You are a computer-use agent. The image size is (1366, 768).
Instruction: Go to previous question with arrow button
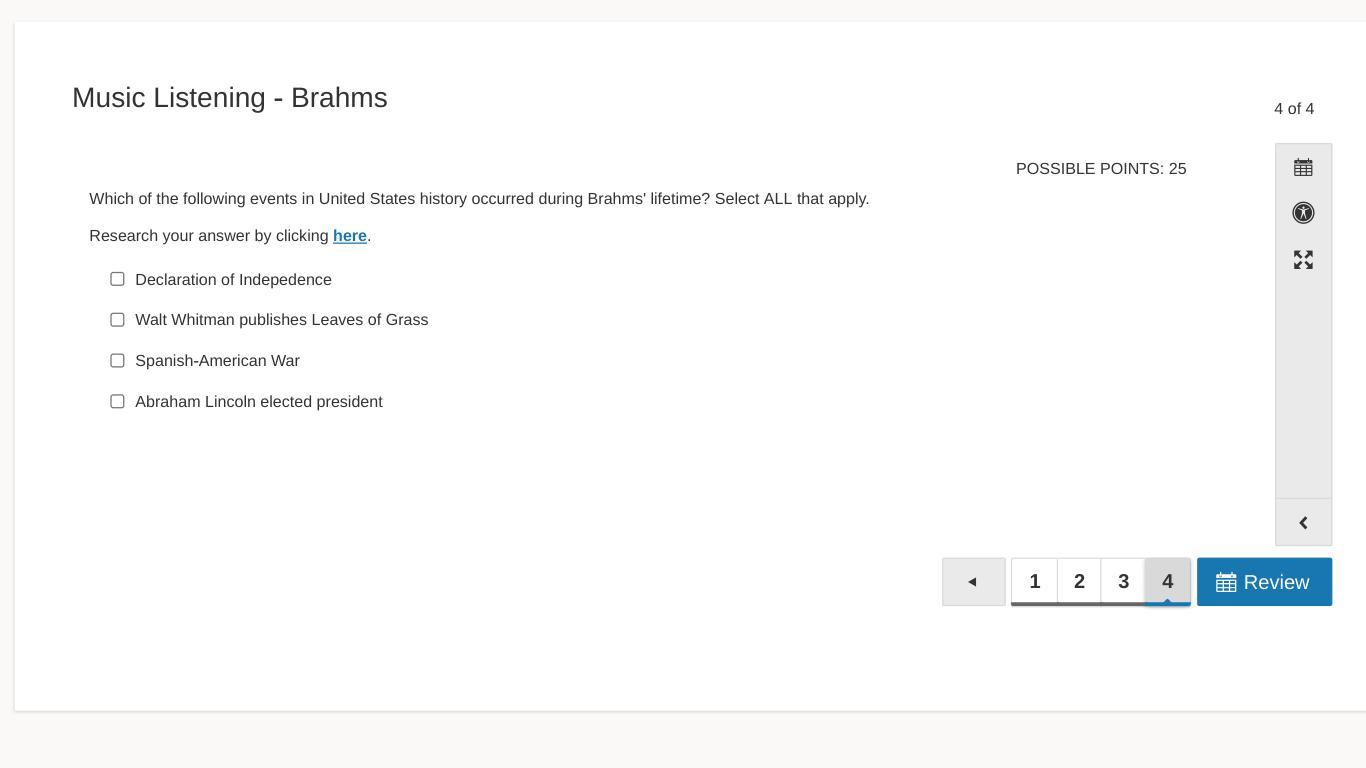(x=974, y=582)
